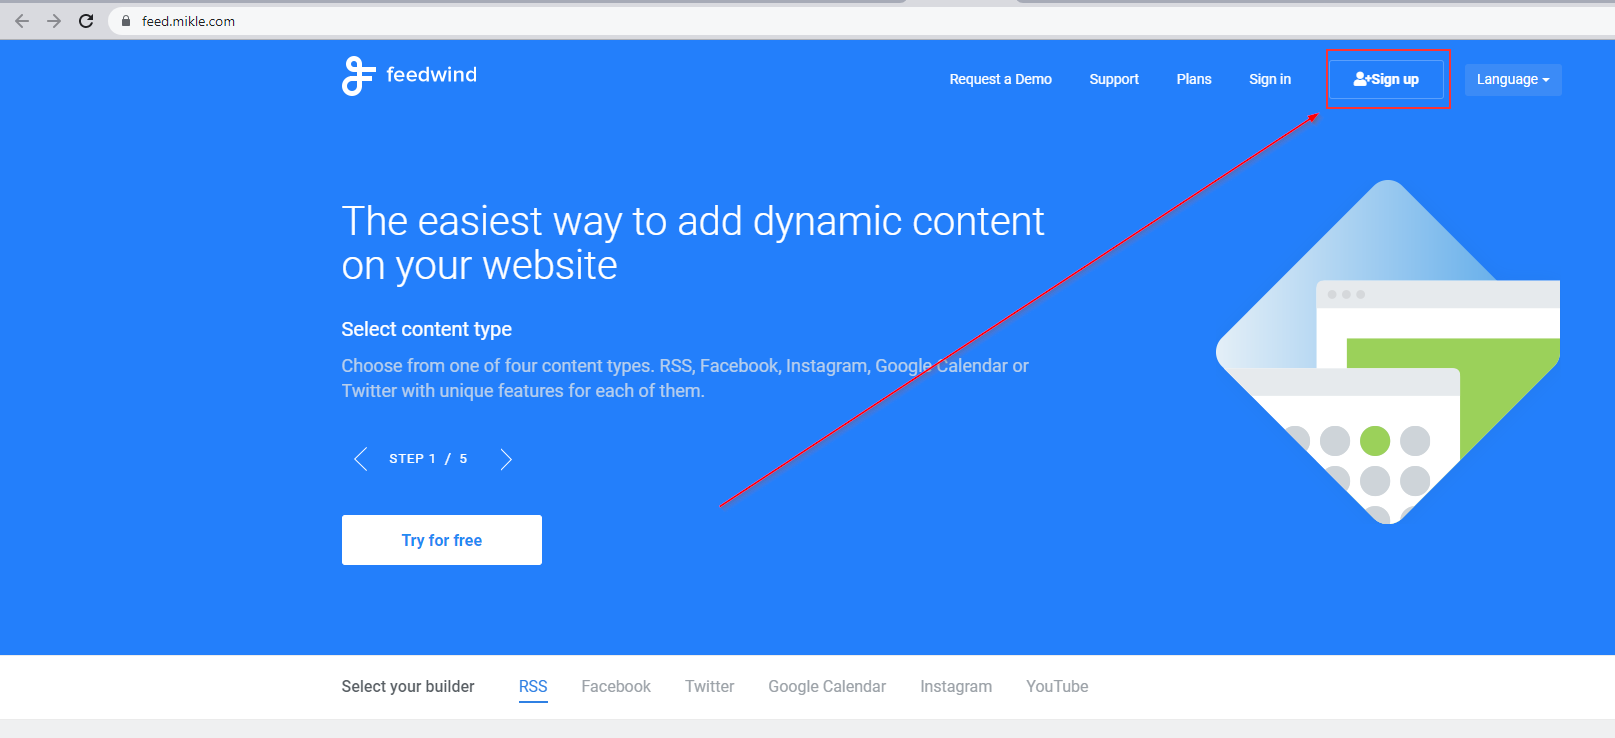Image resolution: width=1615 pixels, height=738 pixels.
Task: Go to previous step with left chevron
Action: (360, 459)
